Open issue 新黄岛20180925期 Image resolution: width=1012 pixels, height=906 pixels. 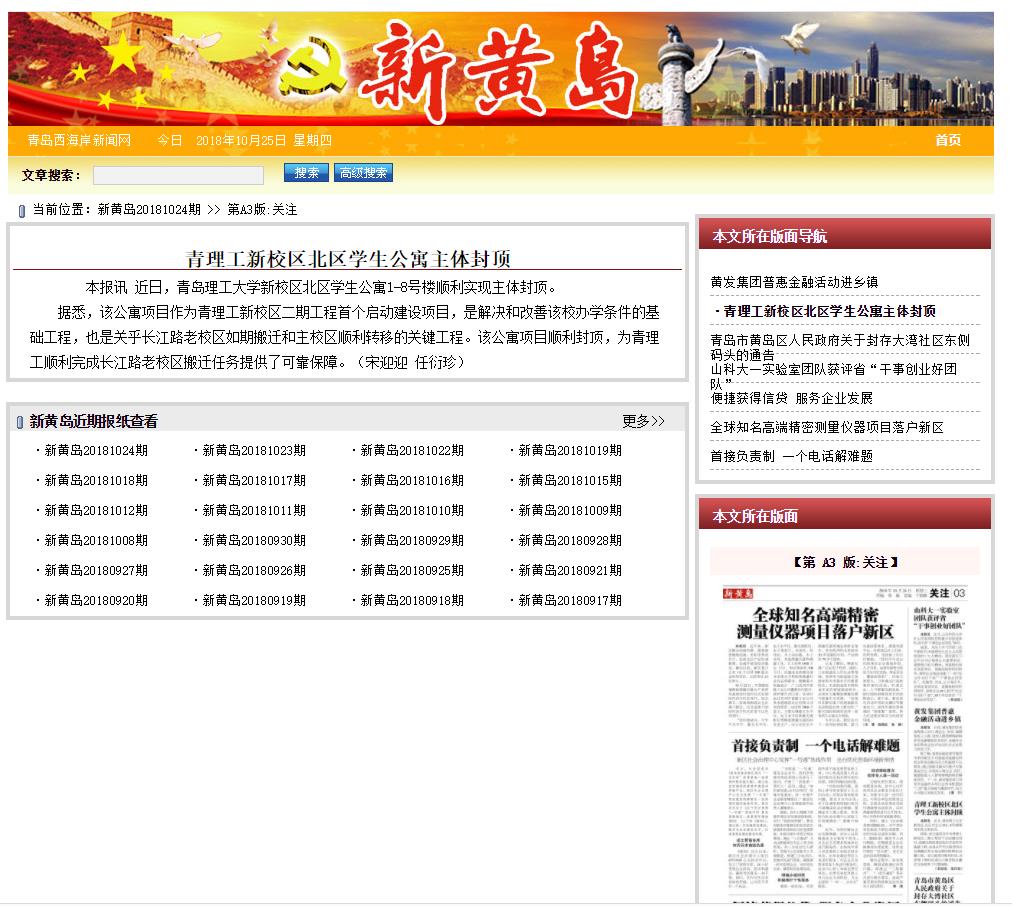click(412, 570)
